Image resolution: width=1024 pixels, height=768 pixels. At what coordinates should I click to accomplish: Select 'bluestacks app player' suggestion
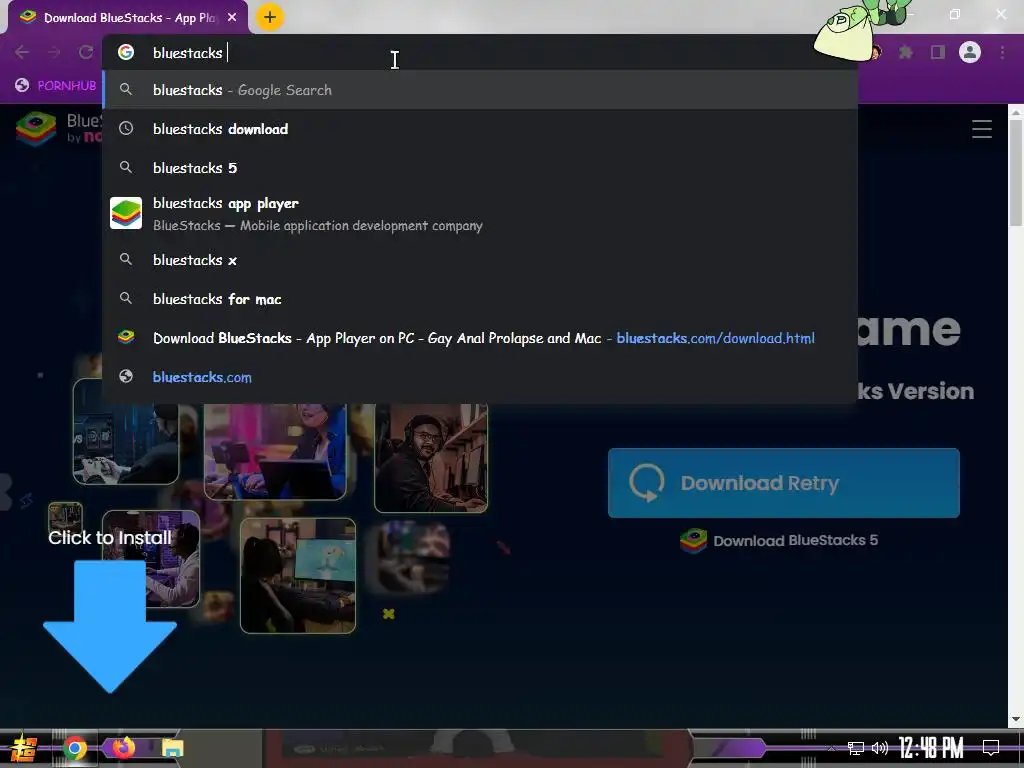coord(480,214)
